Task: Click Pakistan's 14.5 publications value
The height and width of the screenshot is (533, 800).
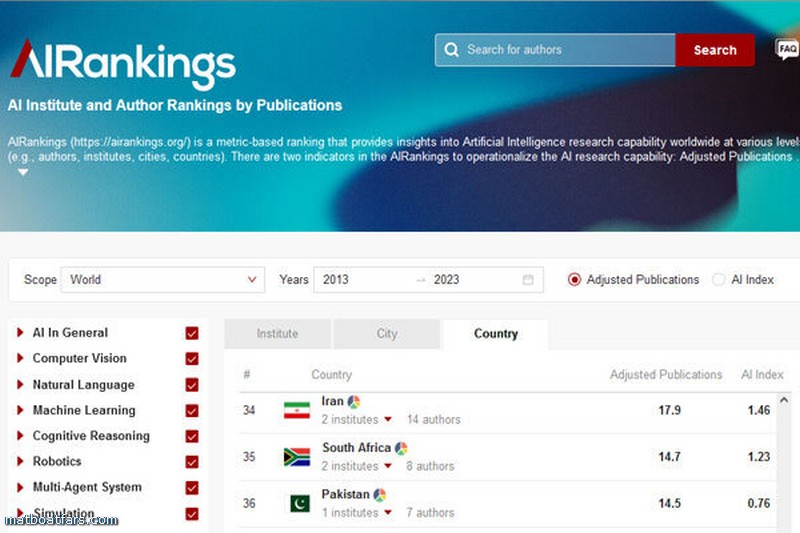Action: (669, 503)
